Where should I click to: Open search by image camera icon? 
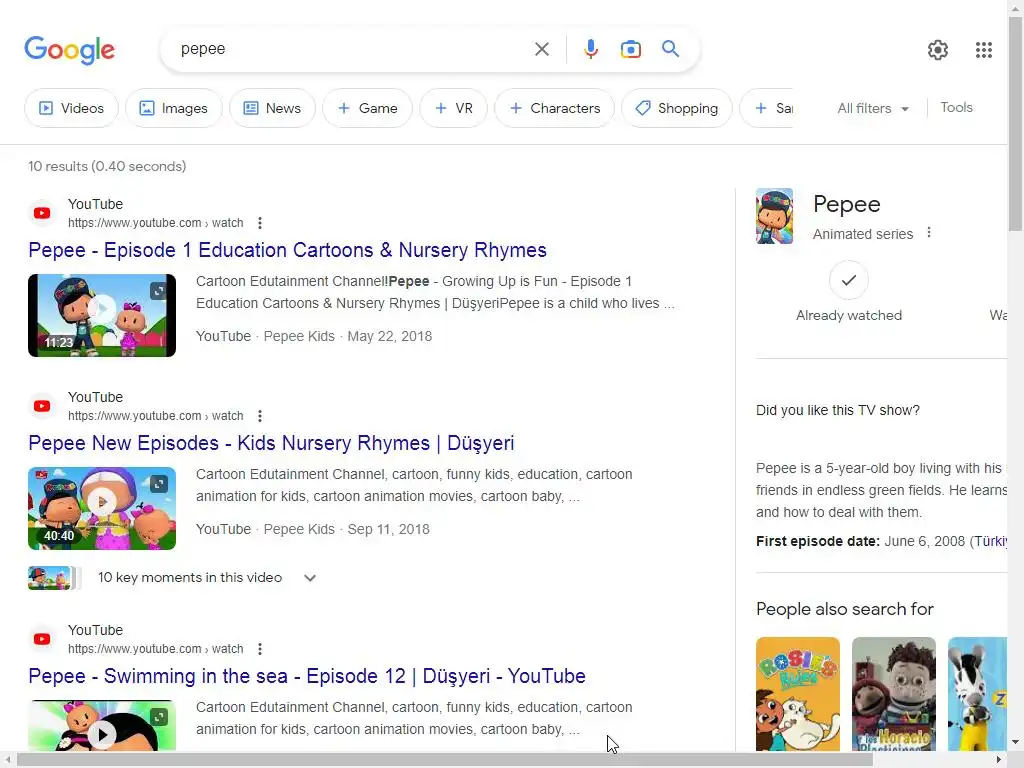pos(630,49)
